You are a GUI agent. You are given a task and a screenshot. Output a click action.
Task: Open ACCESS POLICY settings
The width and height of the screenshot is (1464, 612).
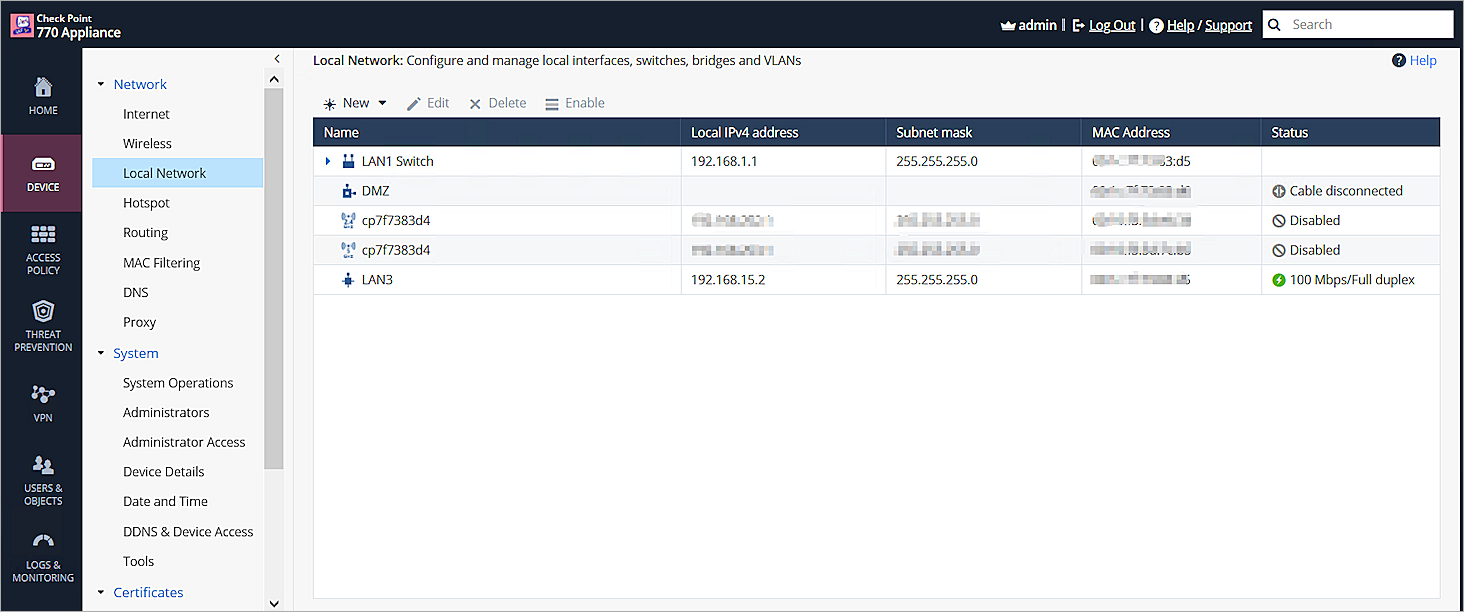coord(42,248)
